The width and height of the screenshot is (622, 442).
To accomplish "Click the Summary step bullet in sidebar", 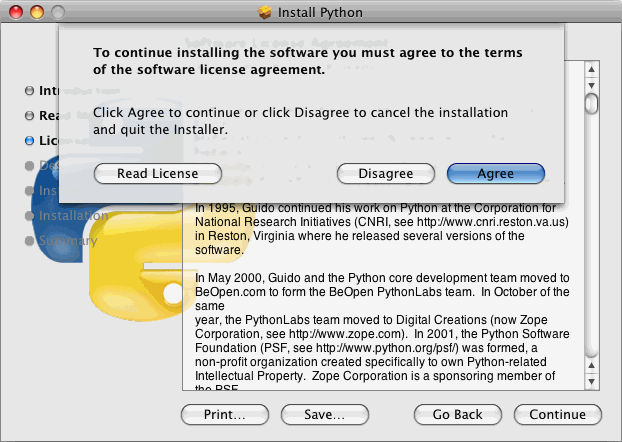I will click(29, 241).
